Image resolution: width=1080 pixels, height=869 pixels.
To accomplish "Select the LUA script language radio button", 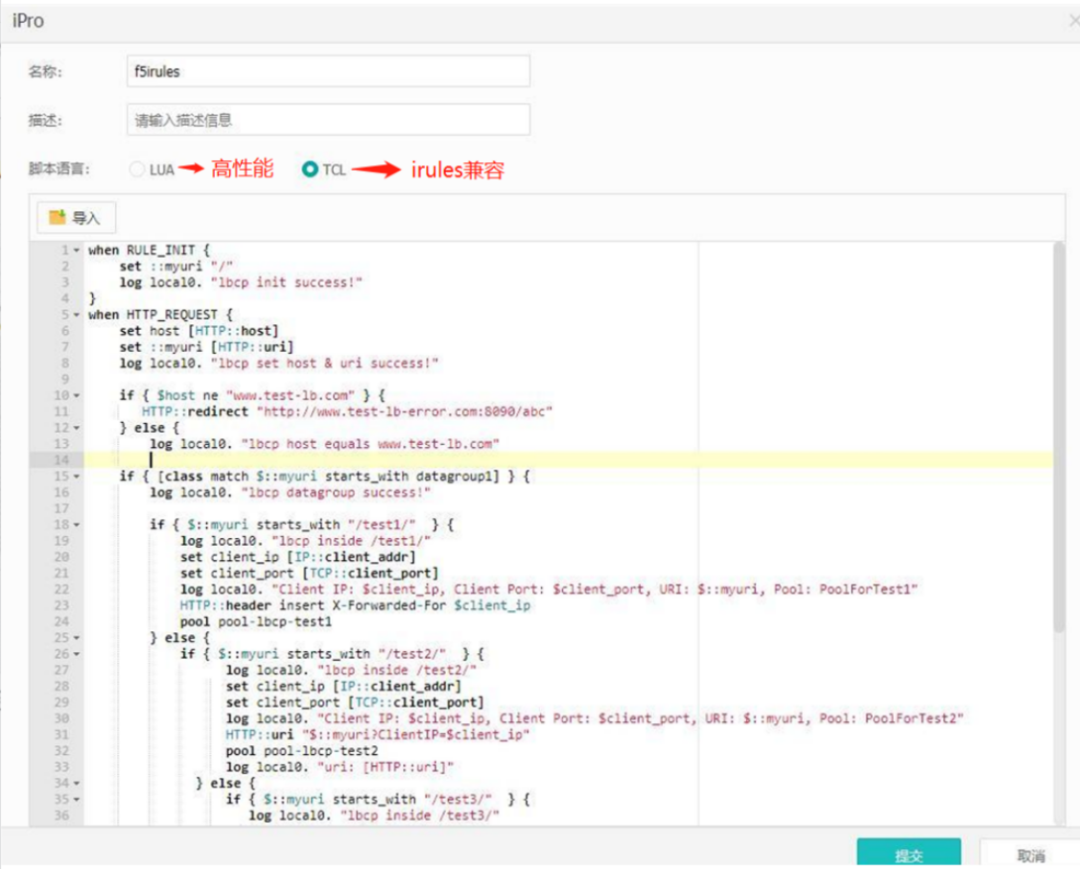I will click(136, 169).
